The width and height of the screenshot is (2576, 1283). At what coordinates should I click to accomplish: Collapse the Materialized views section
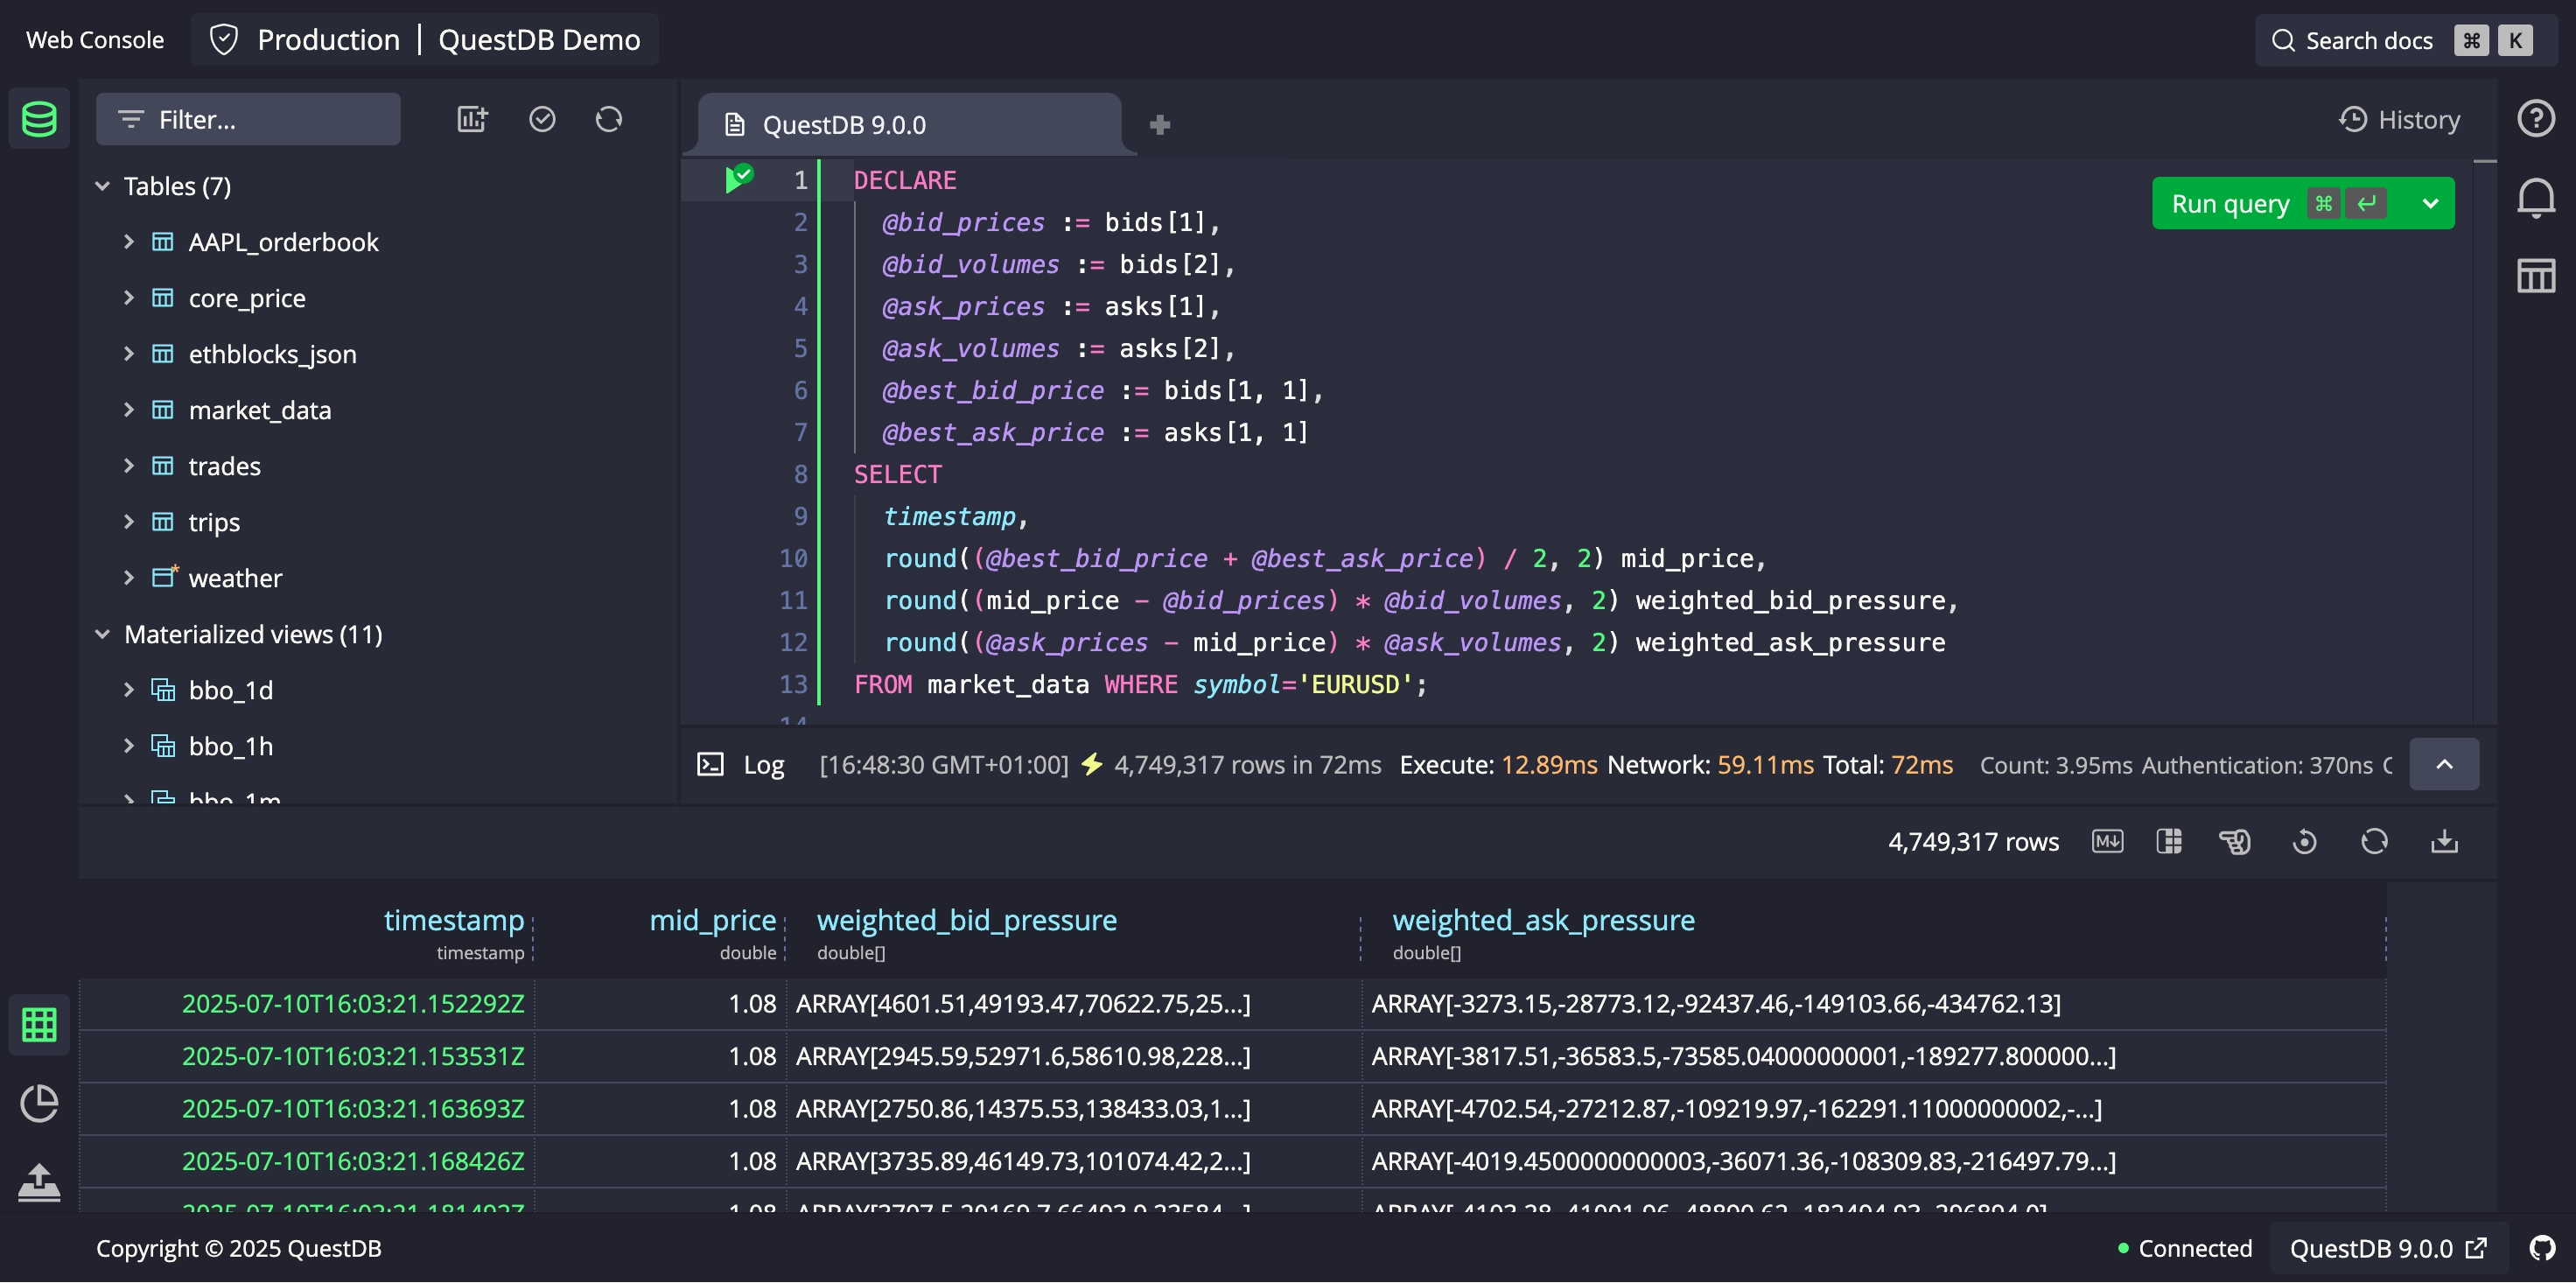pos(102,634)
